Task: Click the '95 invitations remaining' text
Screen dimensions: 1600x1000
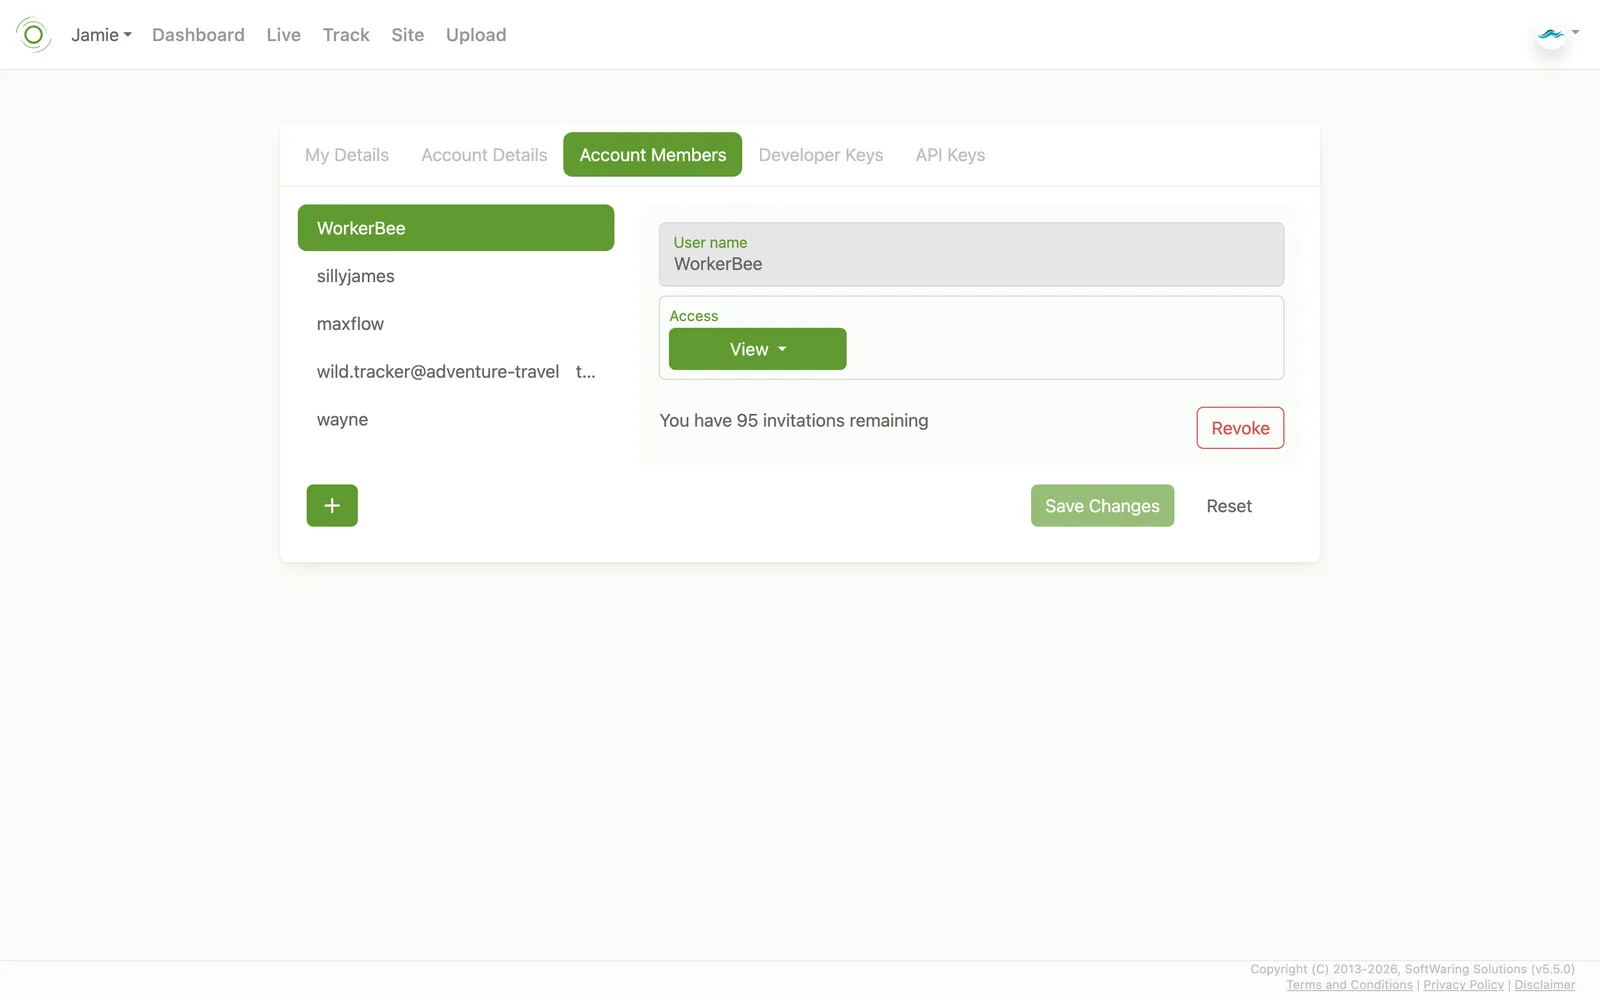Action: pyautogui.click(x=832, y=421)
